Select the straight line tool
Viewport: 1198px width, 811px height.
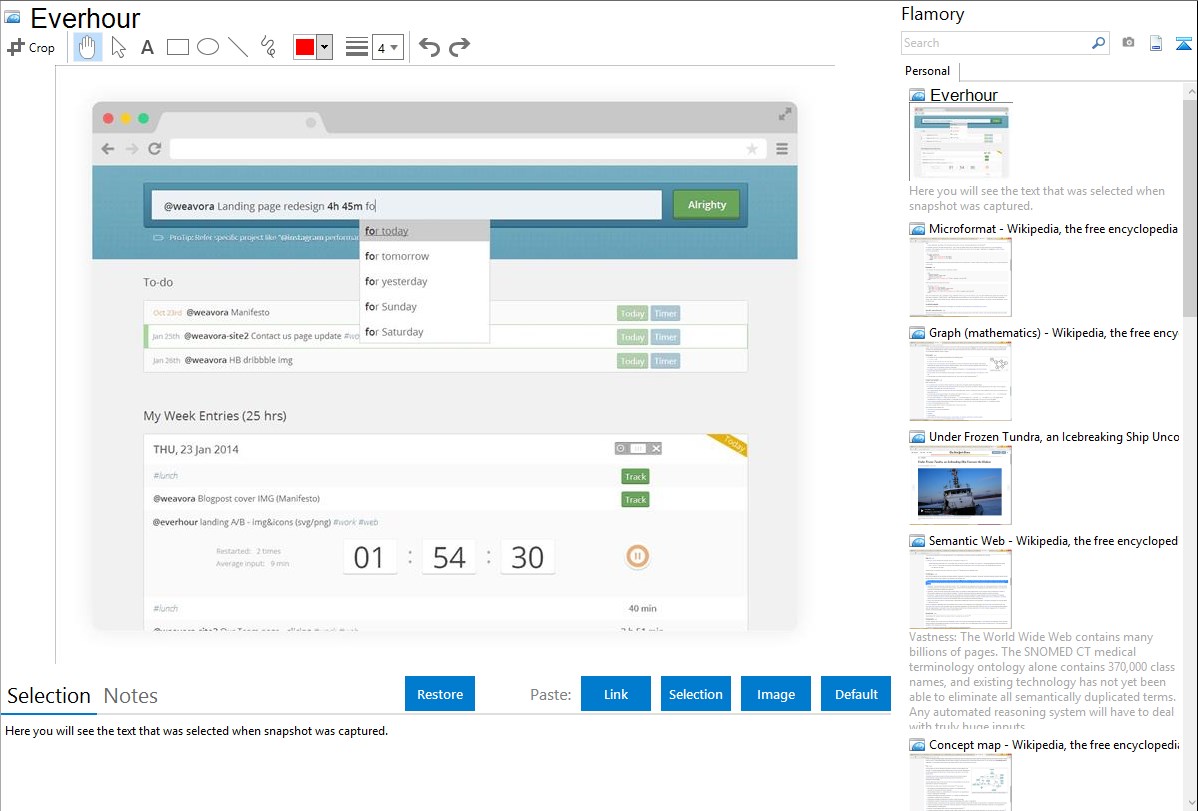238,47
